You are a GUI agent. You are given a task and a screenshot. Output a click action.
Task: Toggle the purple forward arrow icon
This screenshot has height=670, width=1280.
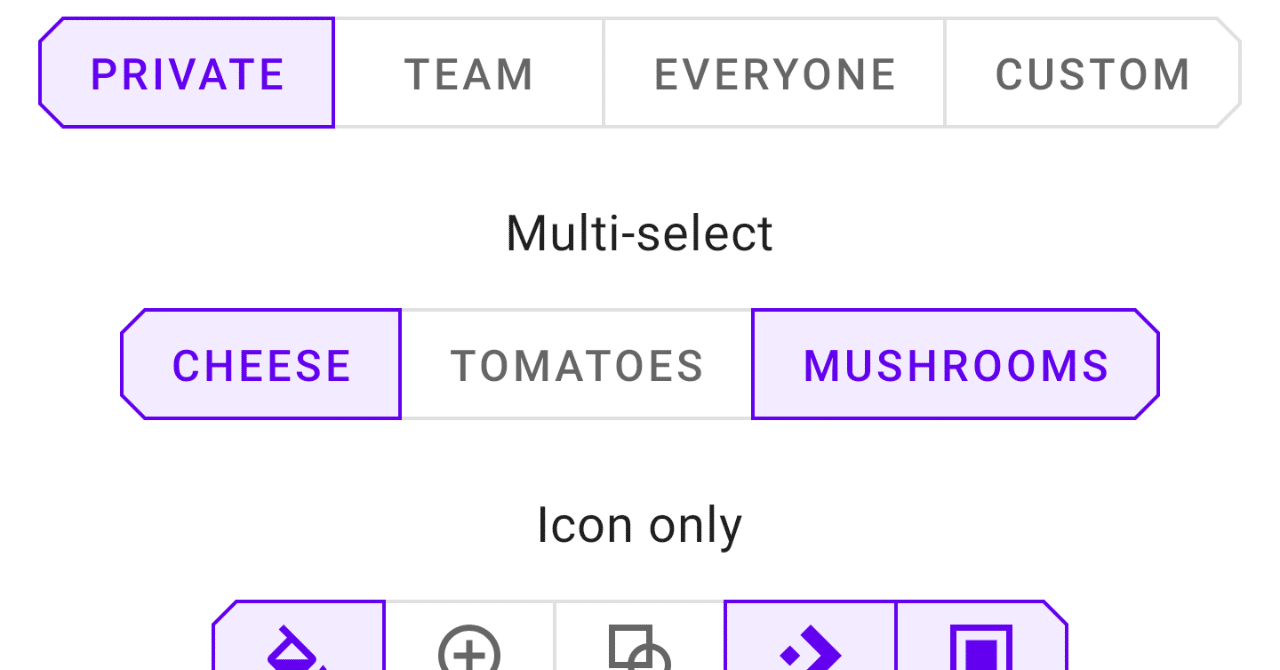tap(810, 650)
